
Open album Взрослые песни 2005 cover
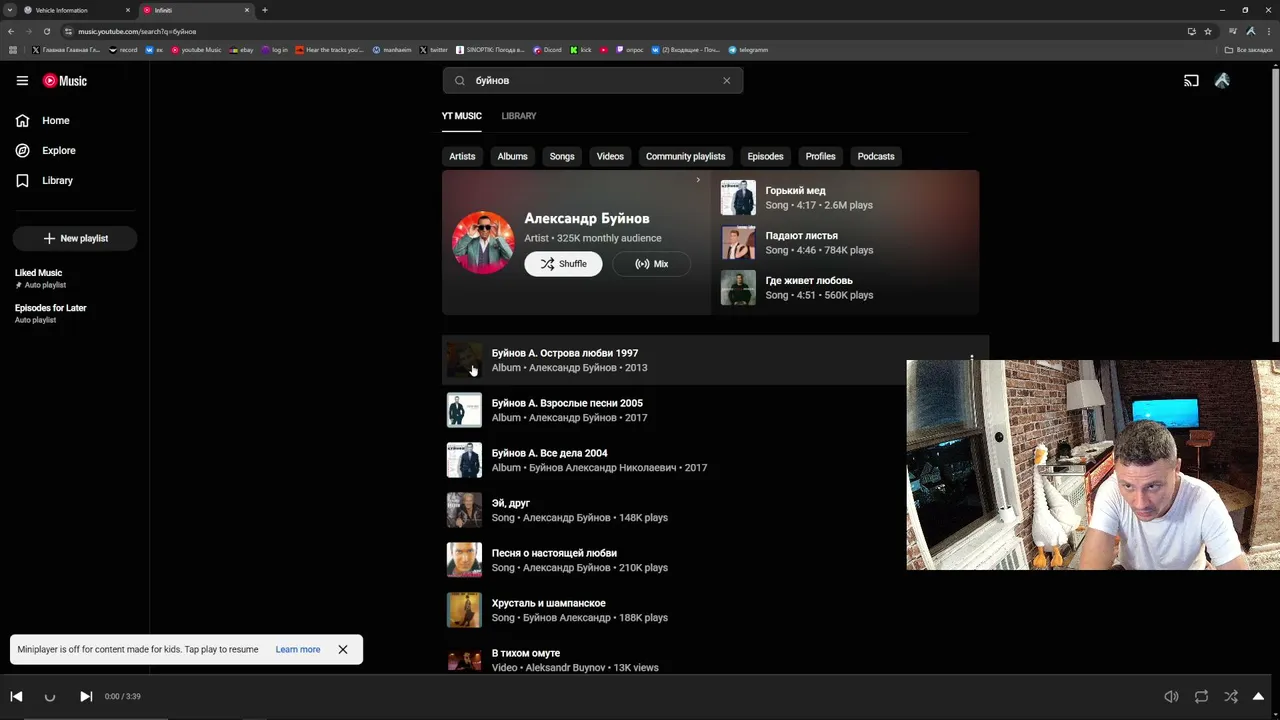click(464, 410)
